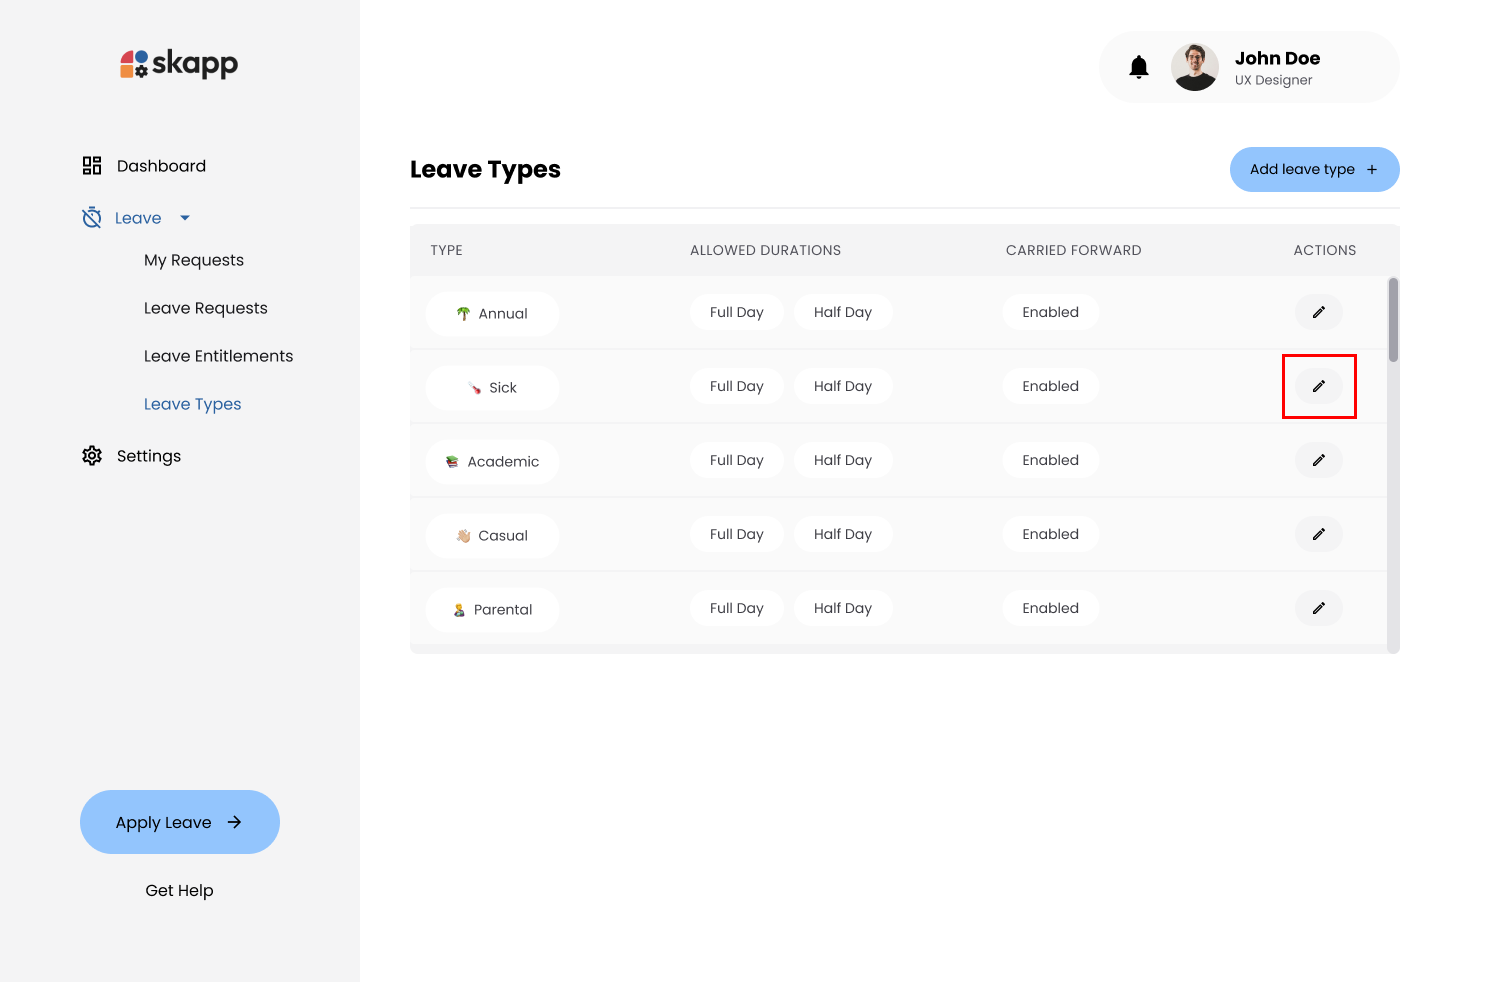Image resolution: width=1512 pixels, height=1001 pixels.
Task: Click John Doe's profile avatar
Action: (1194, 67)
